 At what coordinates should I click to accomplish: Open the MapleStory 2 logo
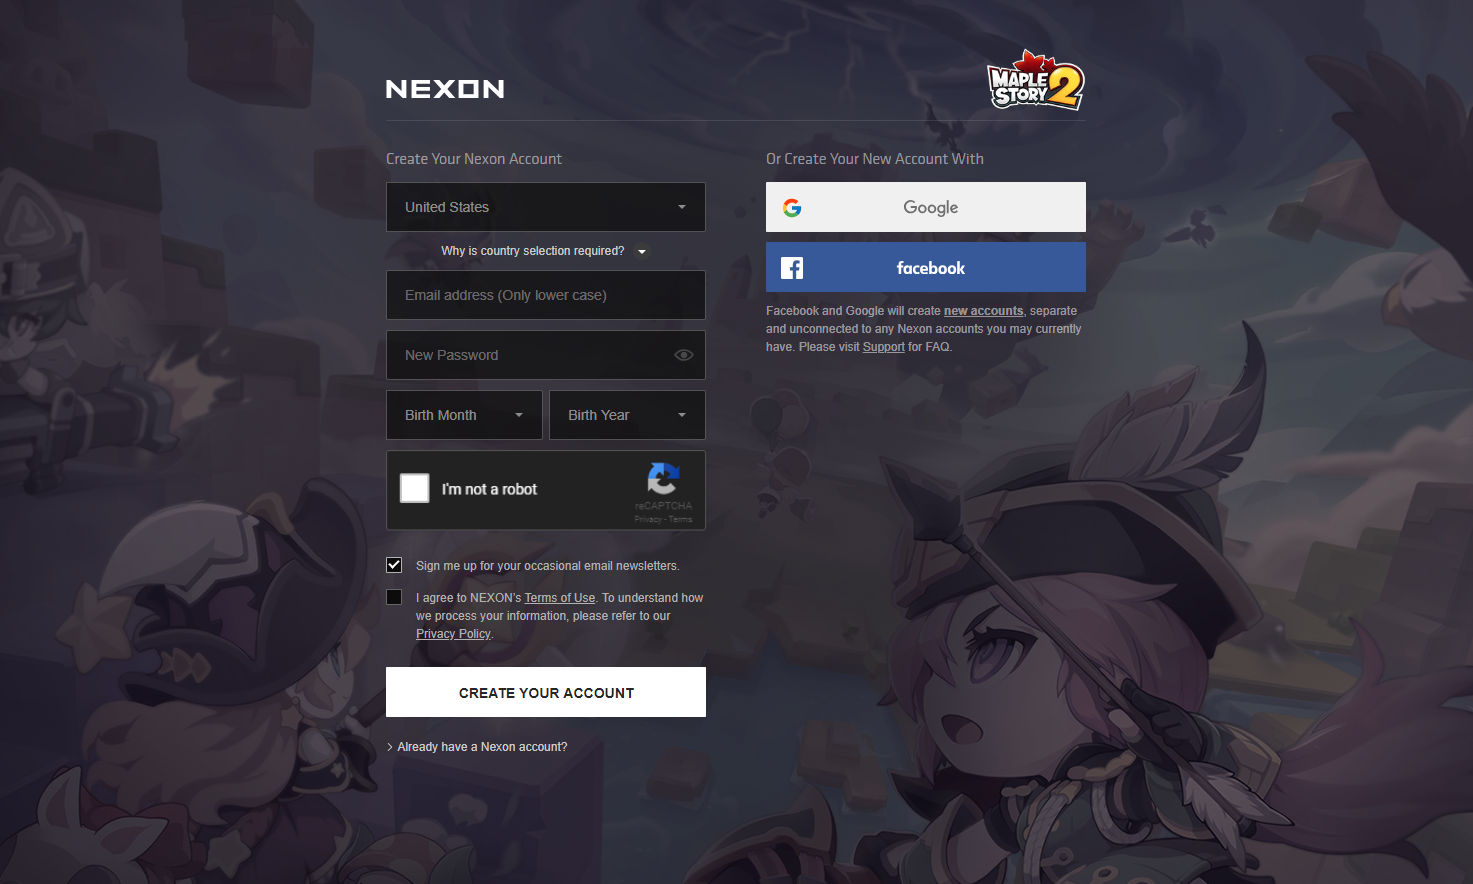coord(1036,80)
